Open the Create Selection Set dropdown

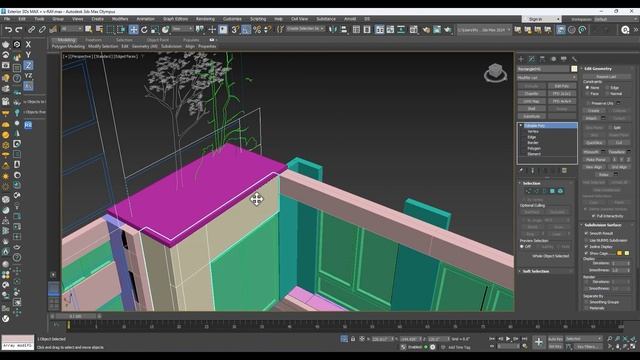(x=305, y=29)
